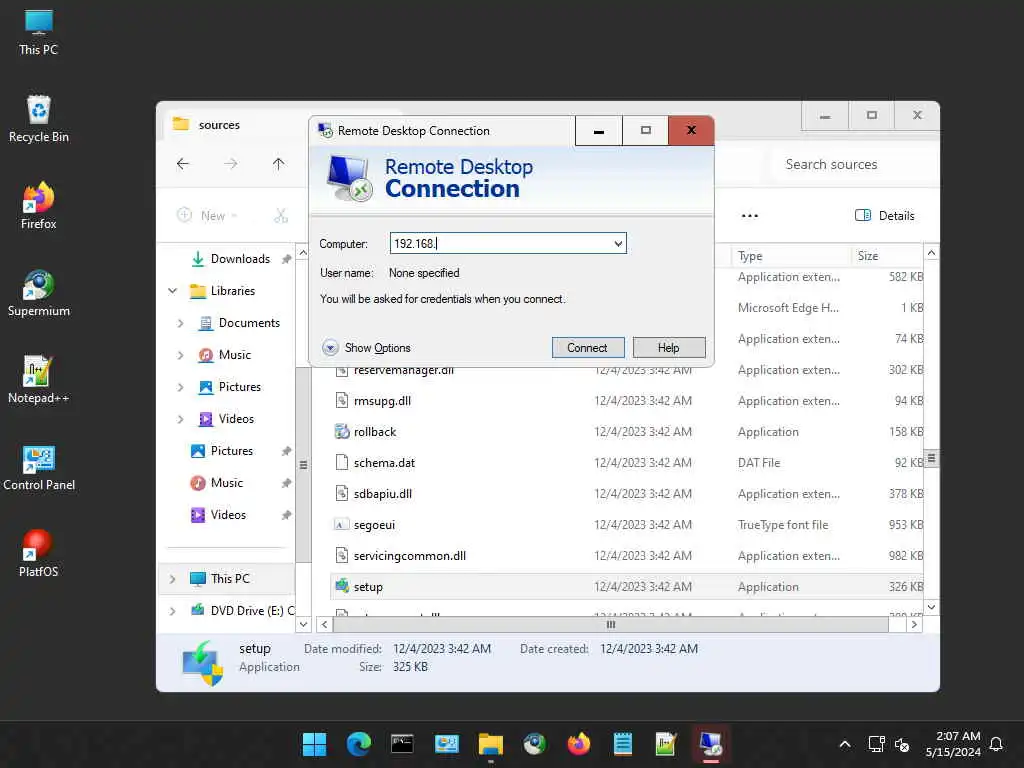Click the horizontal scrollbar in file list
The width and height of the screenshot is (1024, 768).
[611, 624]
